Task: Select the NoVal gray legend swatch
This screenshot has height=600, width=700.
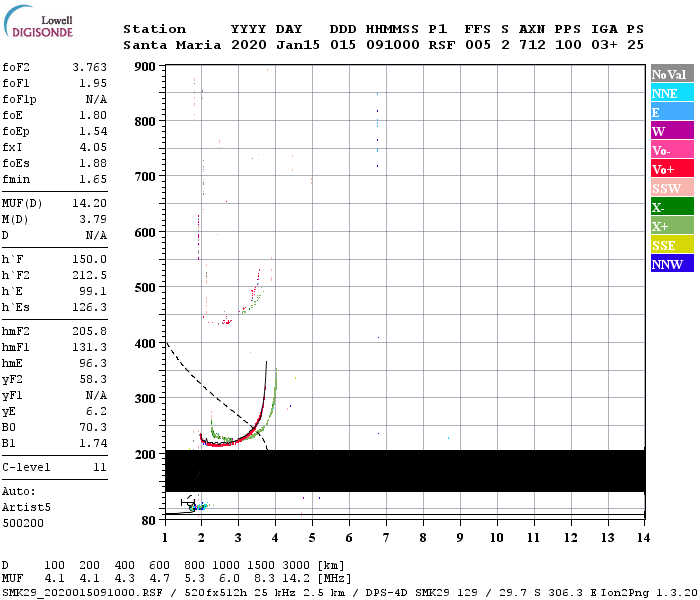Action: (x=672, y=74)
